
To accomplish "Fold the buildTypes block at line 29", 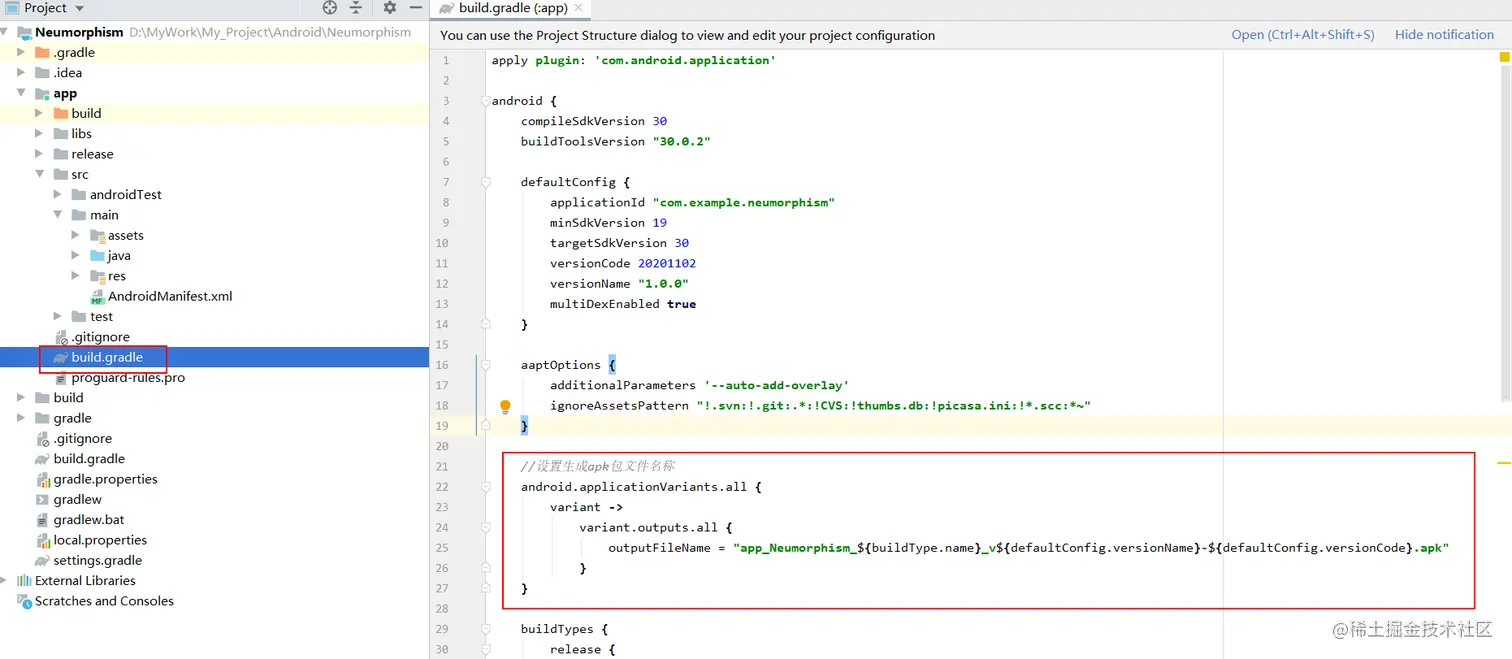I will [486, 629].
